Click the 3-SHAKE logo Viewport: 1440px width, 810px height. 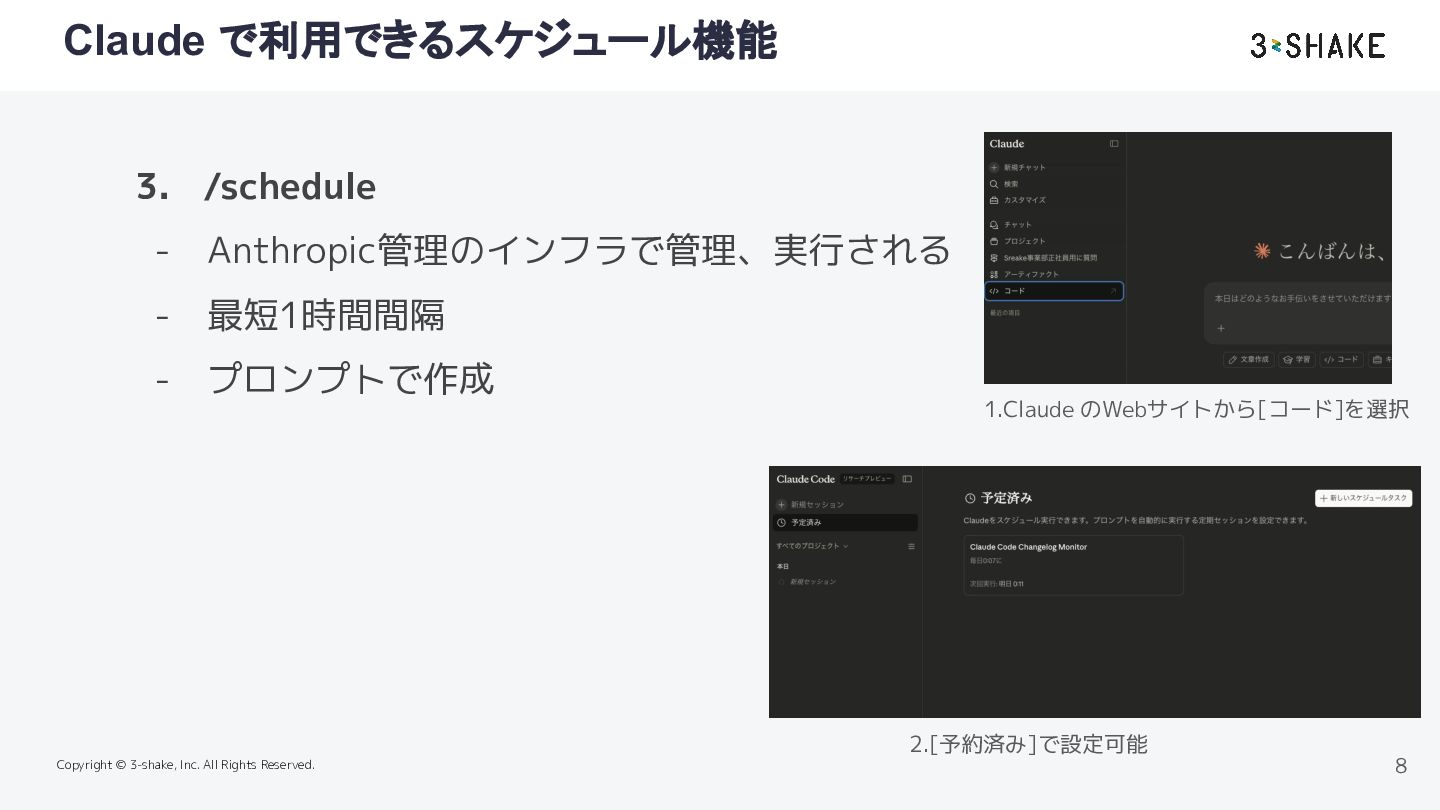[x=1318, y=45]
